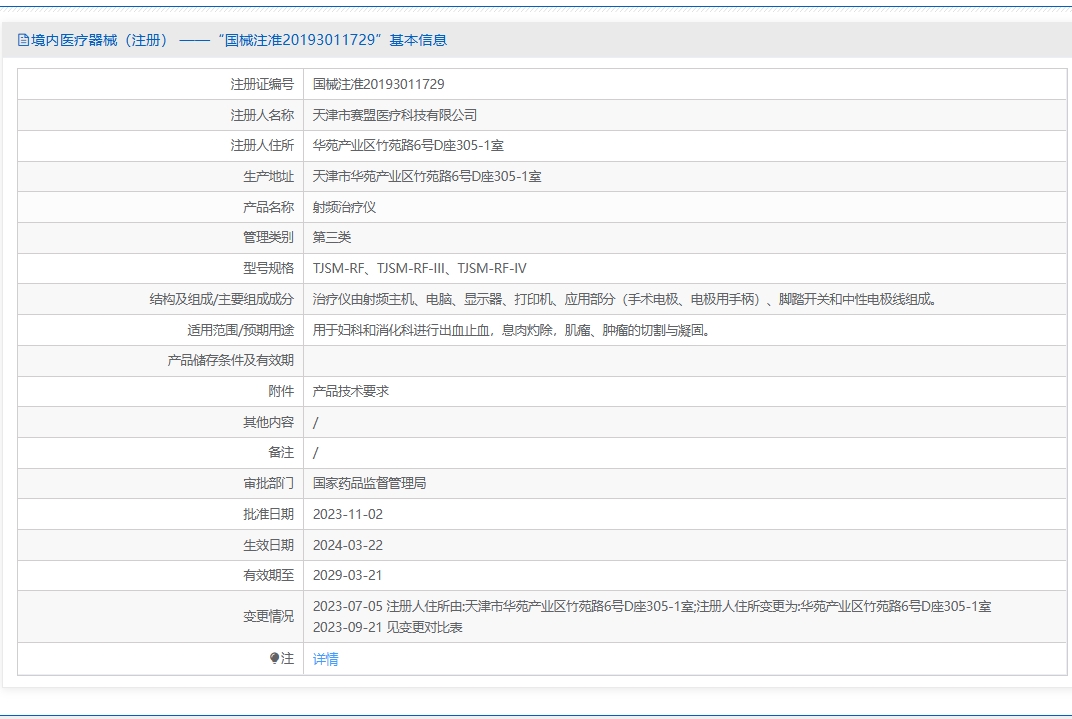
Task: Click the 备注 label cell
Action: point(161,452)
